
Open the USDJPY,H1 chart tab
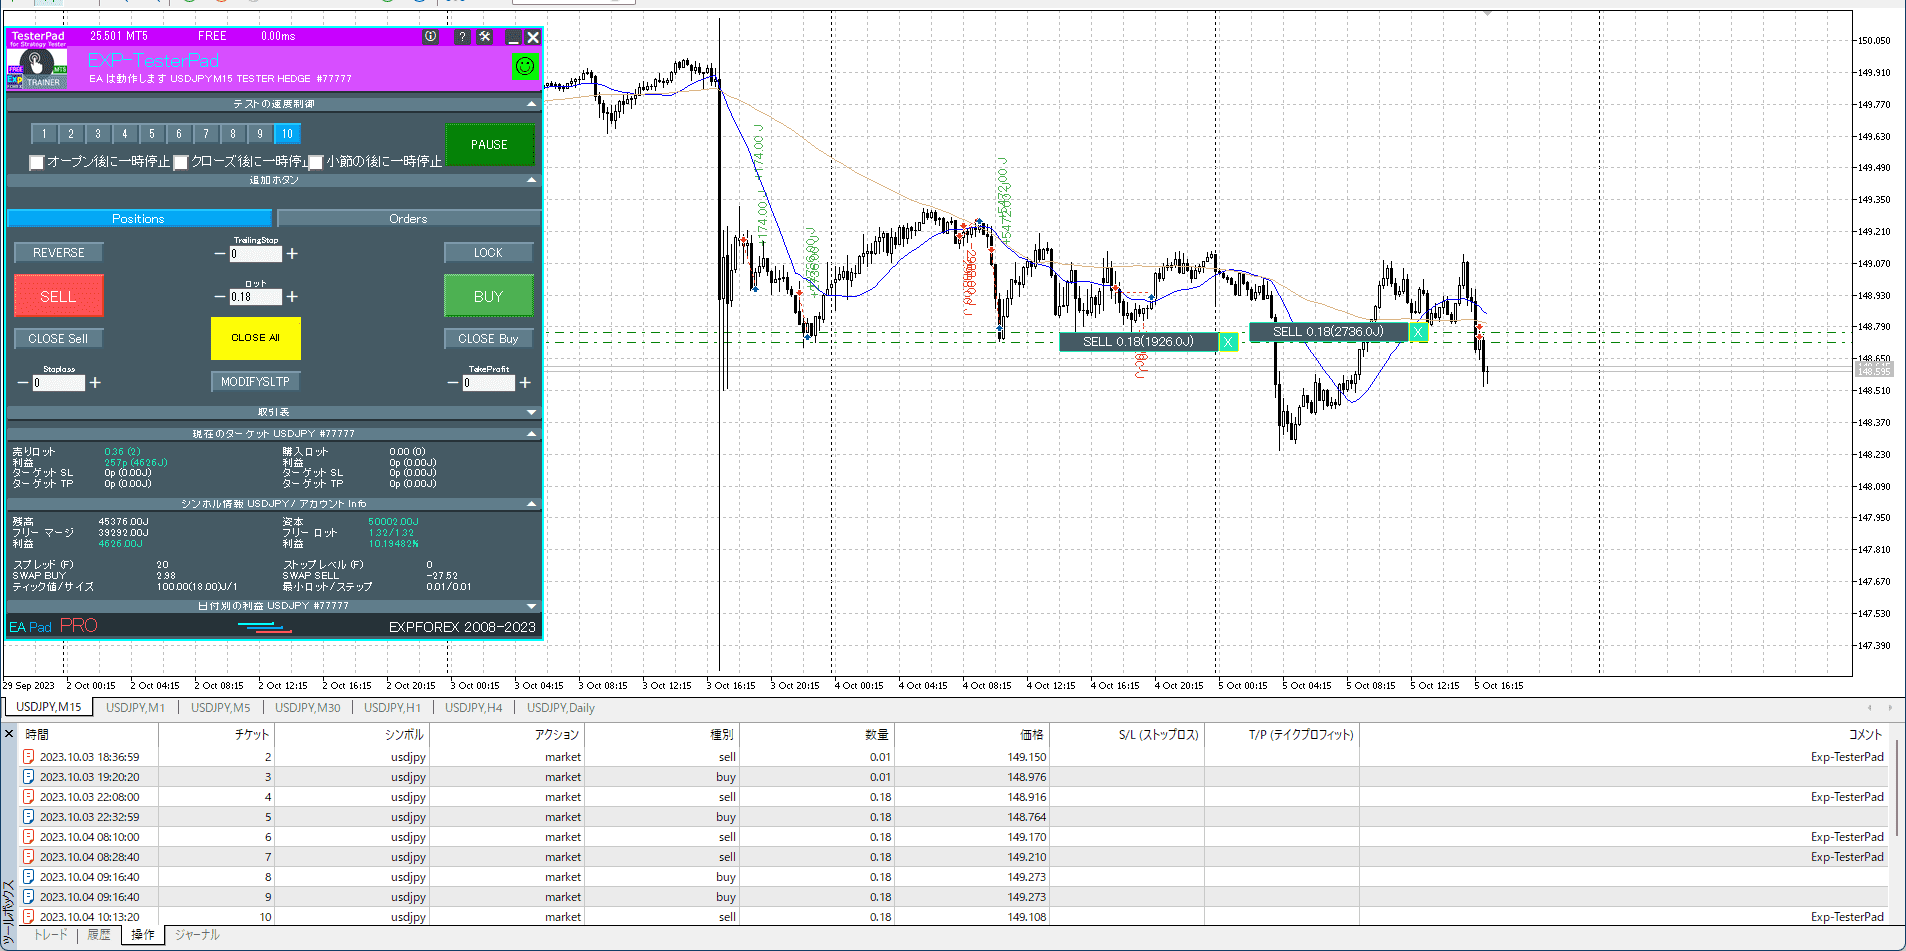pos(391,708)
